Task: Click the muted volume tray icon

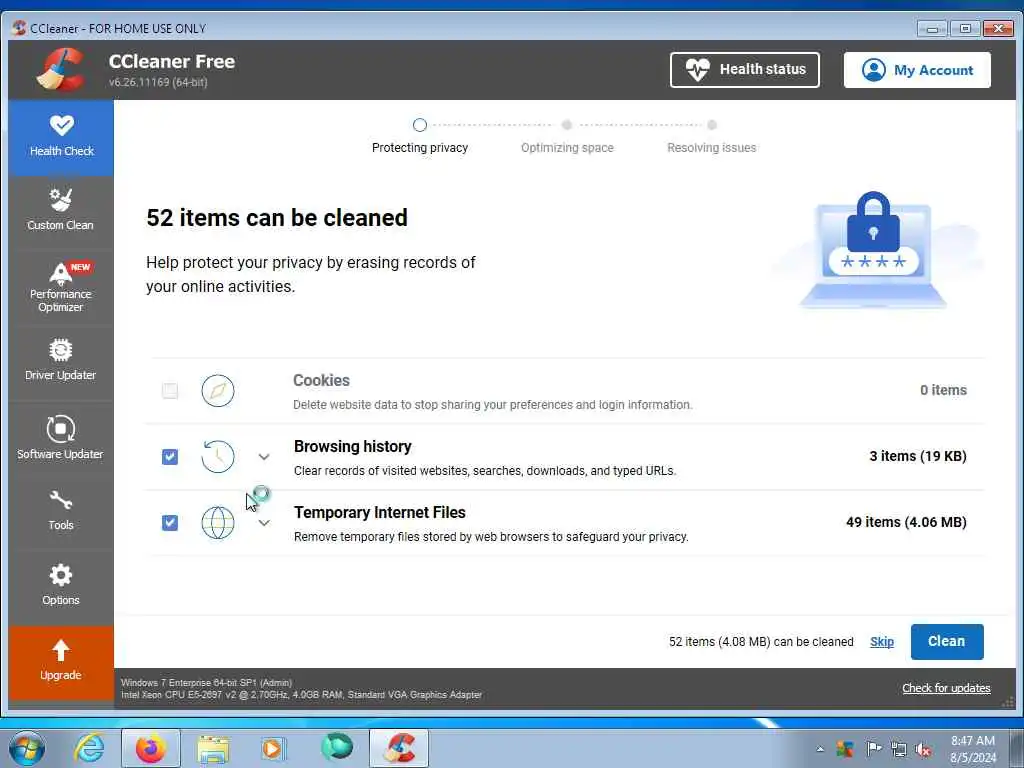Action: pos(923,750)
